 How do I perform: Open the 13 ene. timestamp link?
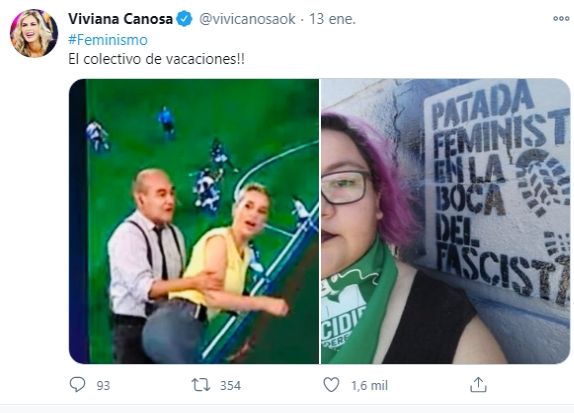click(x=332, y=19)
